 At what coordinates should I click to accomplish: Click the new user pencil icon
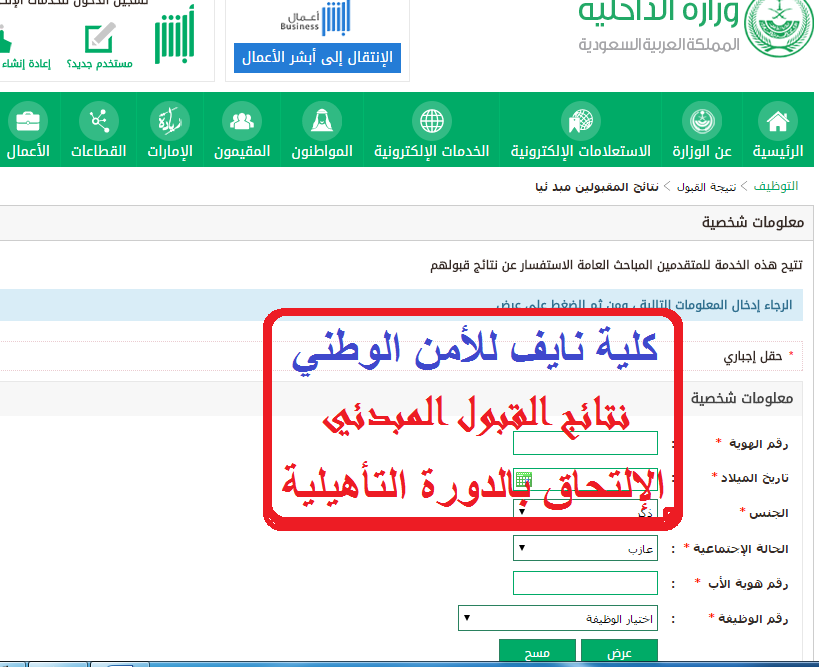(x=99, y=37)
